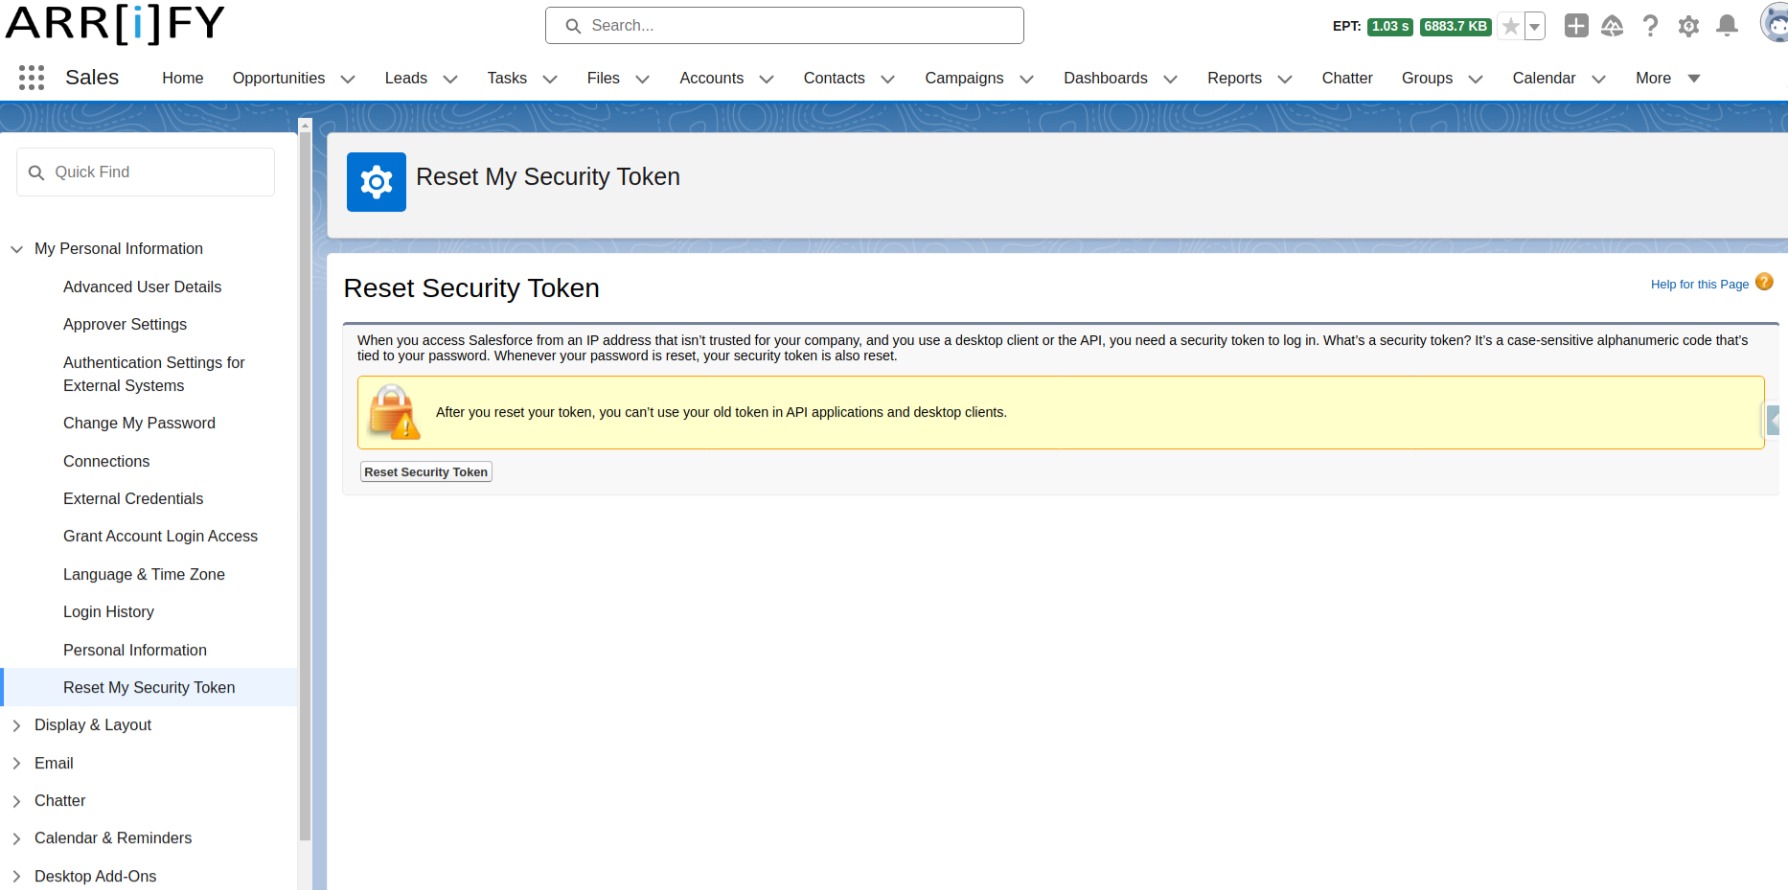Open the Help for this Page link
The height and width of the screenshot is (890, 1788).
[x=1699, y=284]
